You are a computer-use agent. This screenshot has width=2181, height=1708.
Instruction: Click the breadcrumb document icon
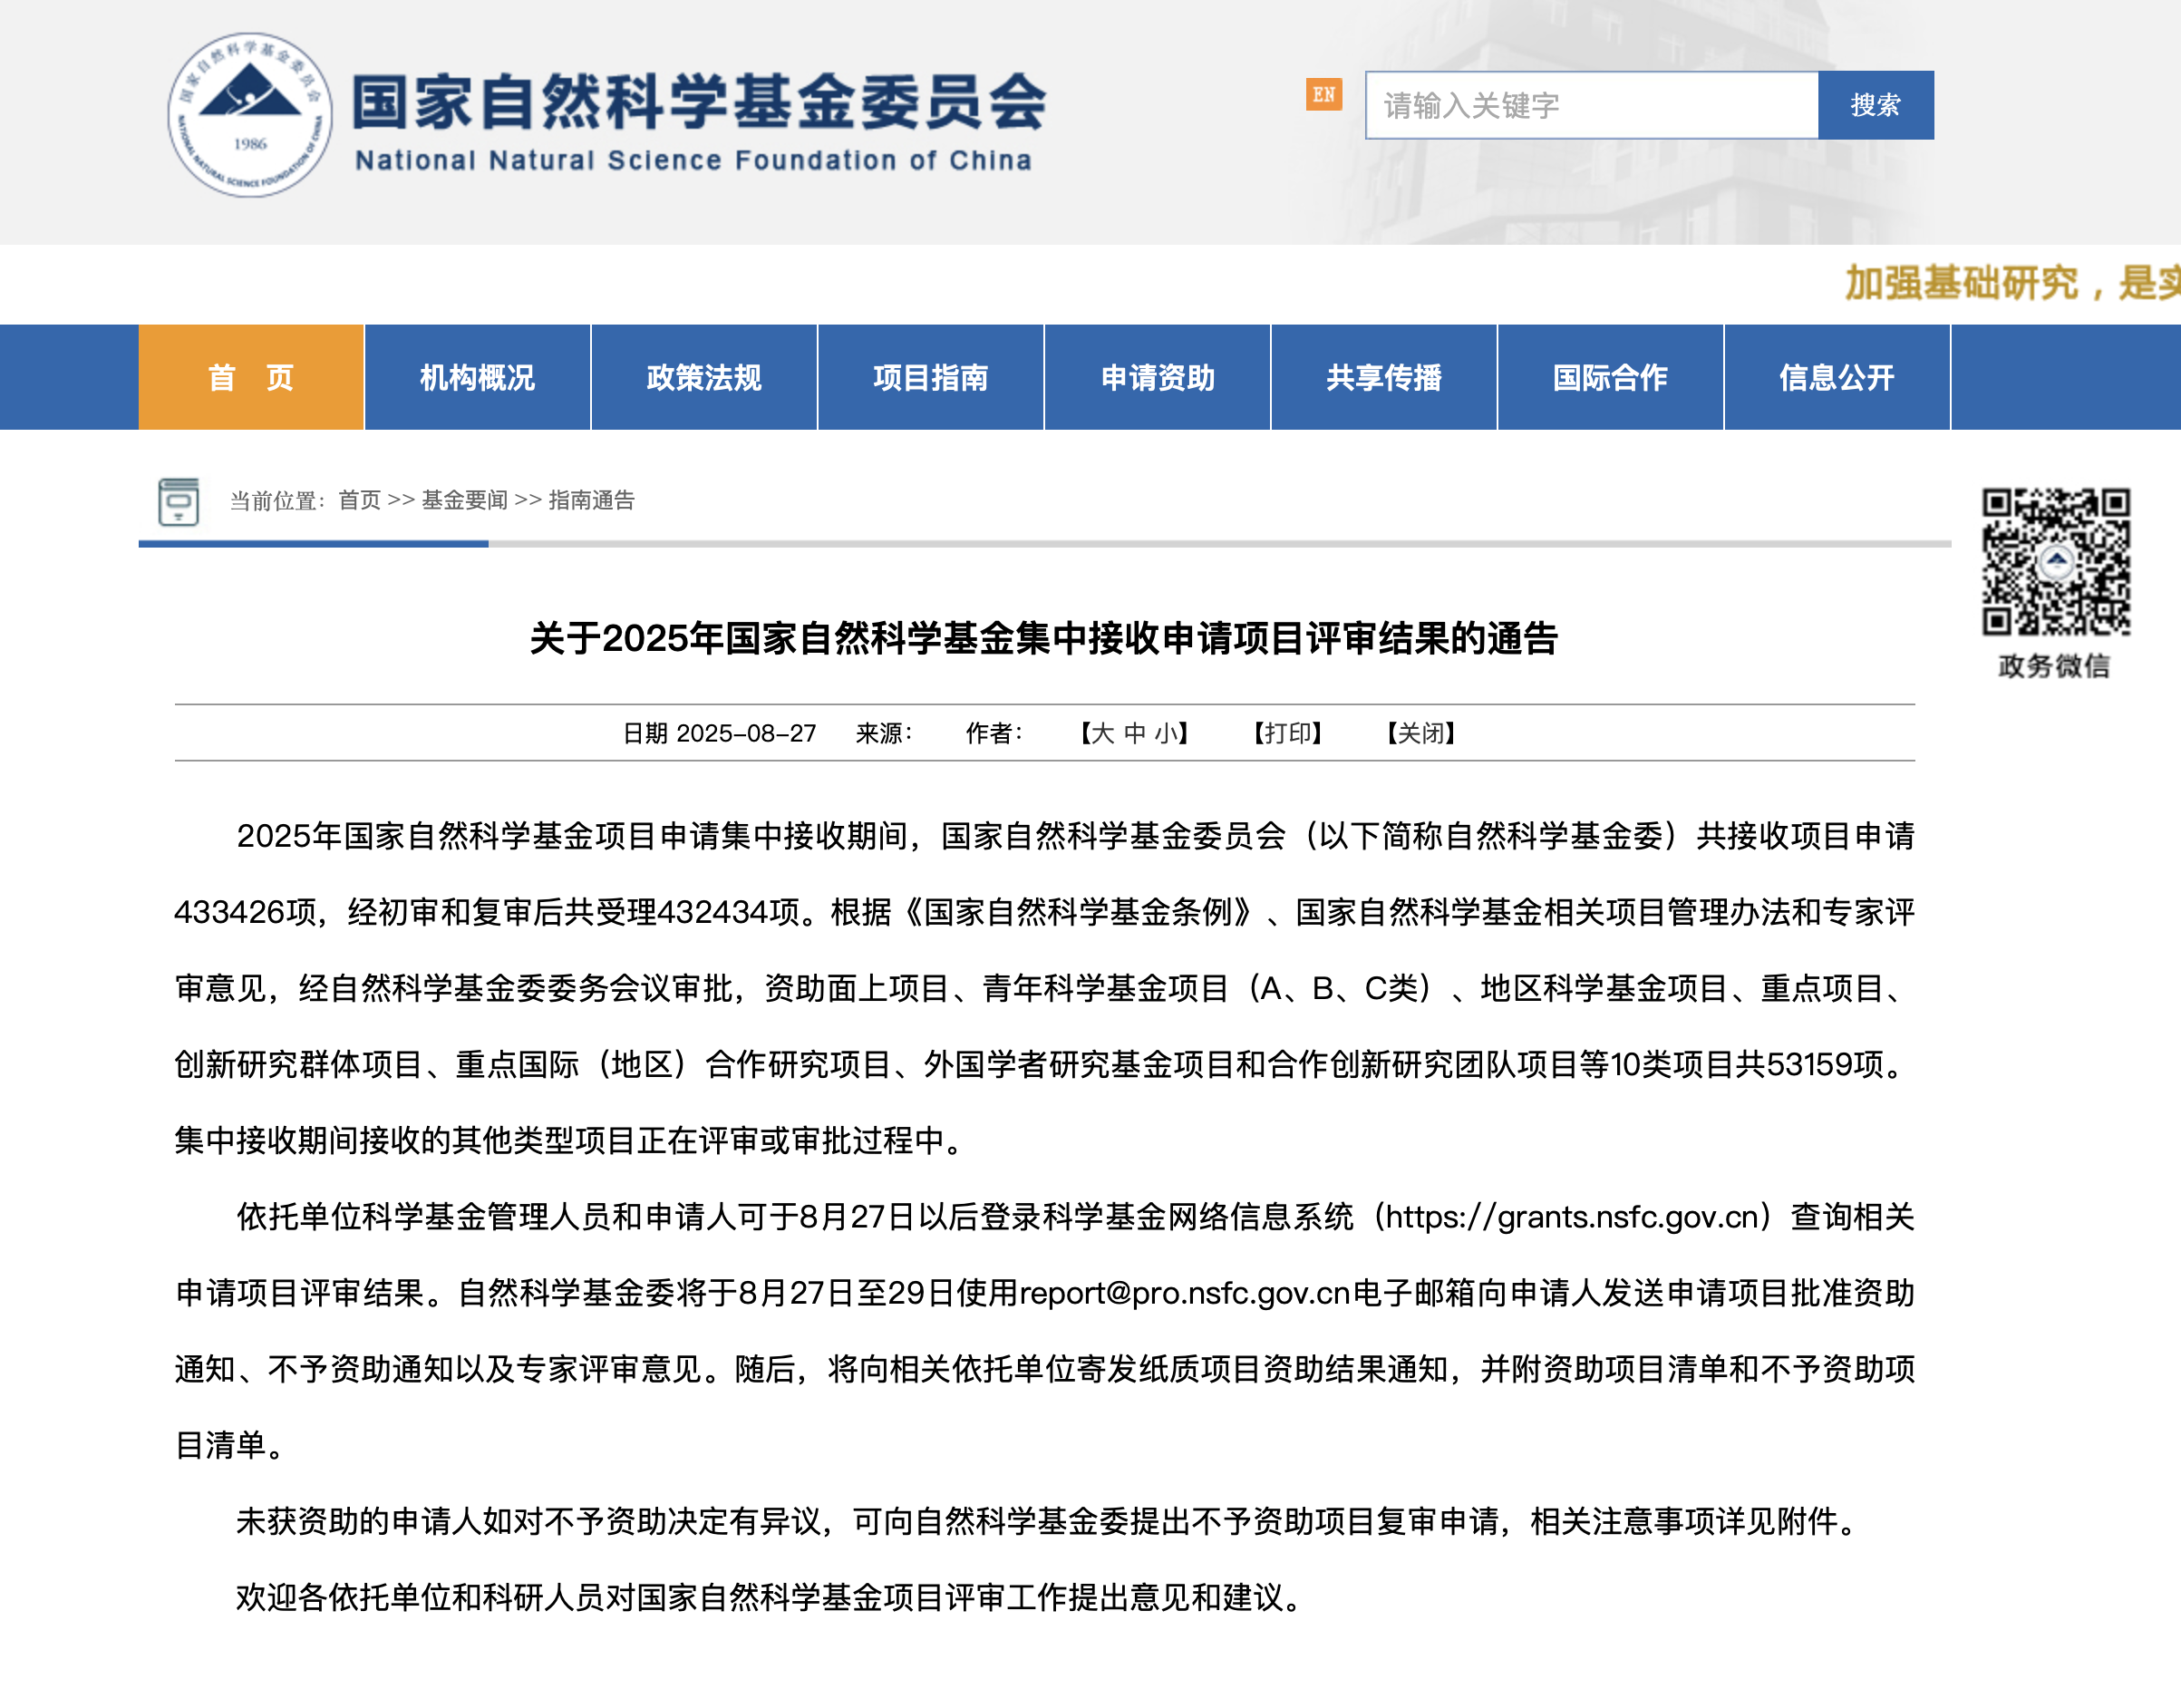(x=179, y=501)
